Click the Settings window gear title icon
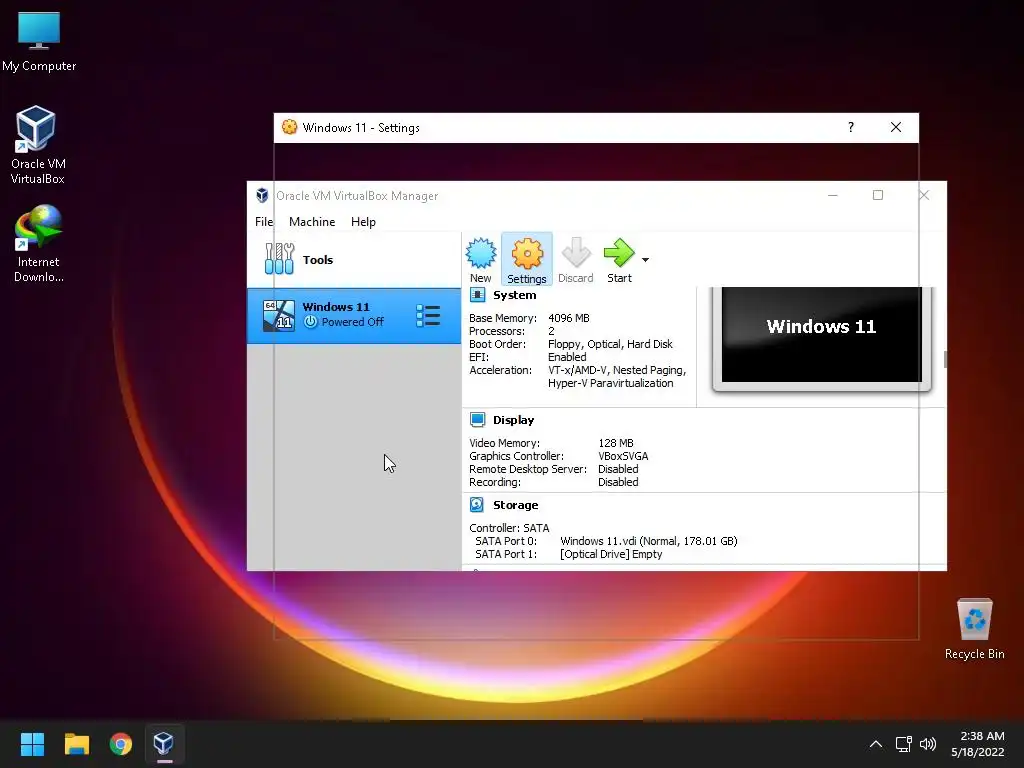 coord(289,127)
